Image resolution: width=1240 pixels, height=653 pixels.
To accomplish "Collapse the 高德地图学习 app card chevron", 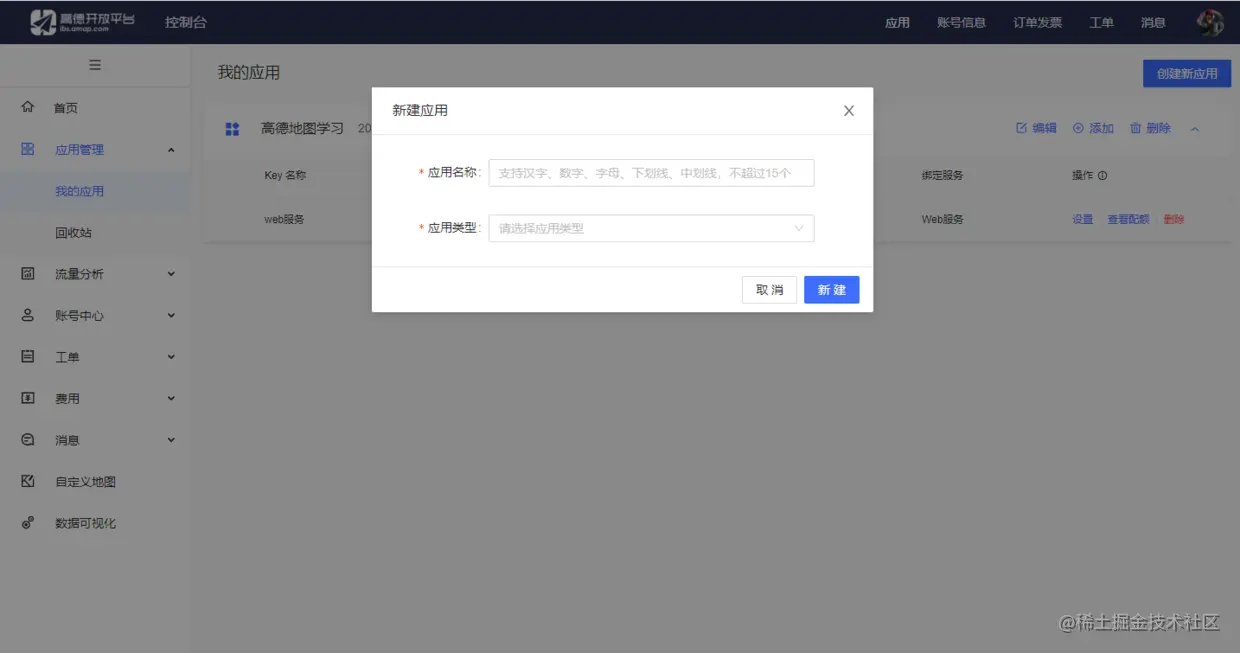I will tap(1195, 129).
